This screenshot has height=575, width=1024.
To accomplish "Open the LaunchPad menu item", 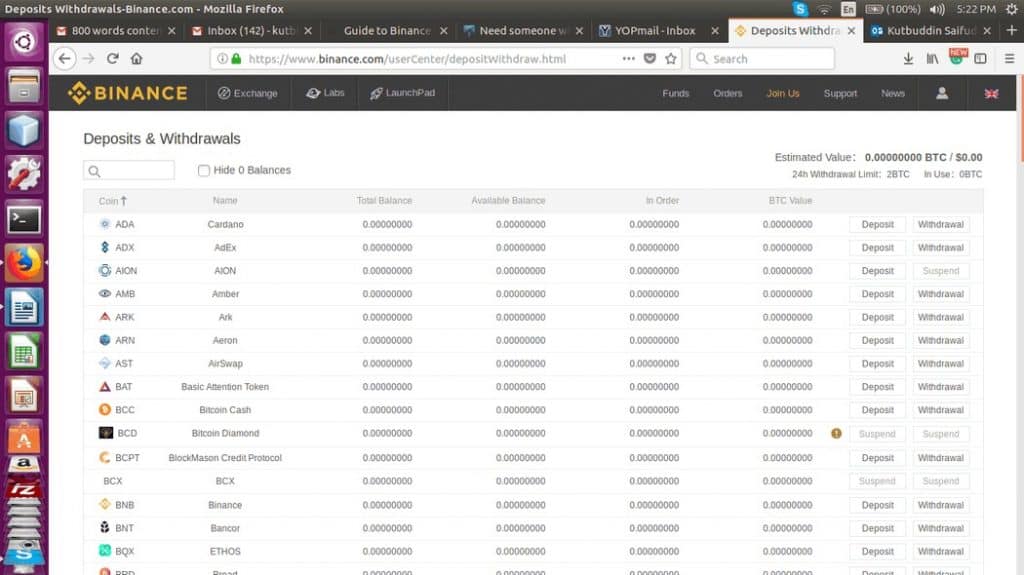I will [x=402, y=93].
